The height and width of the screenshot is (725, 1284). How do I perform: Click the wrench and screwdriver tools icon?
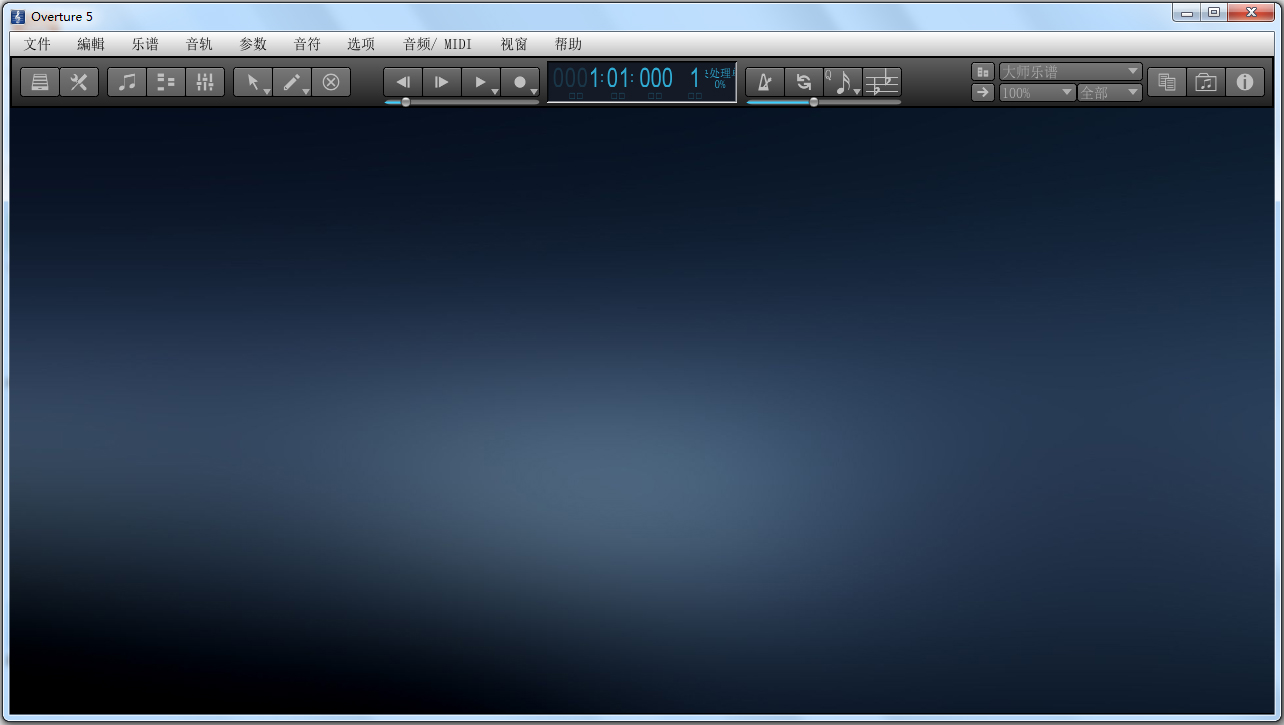[79, 83]
